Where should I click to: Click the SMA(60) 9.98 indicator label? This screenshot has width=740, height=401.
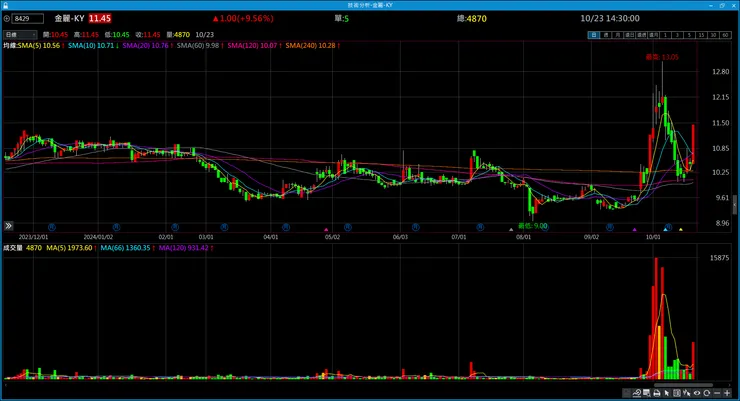198,46
